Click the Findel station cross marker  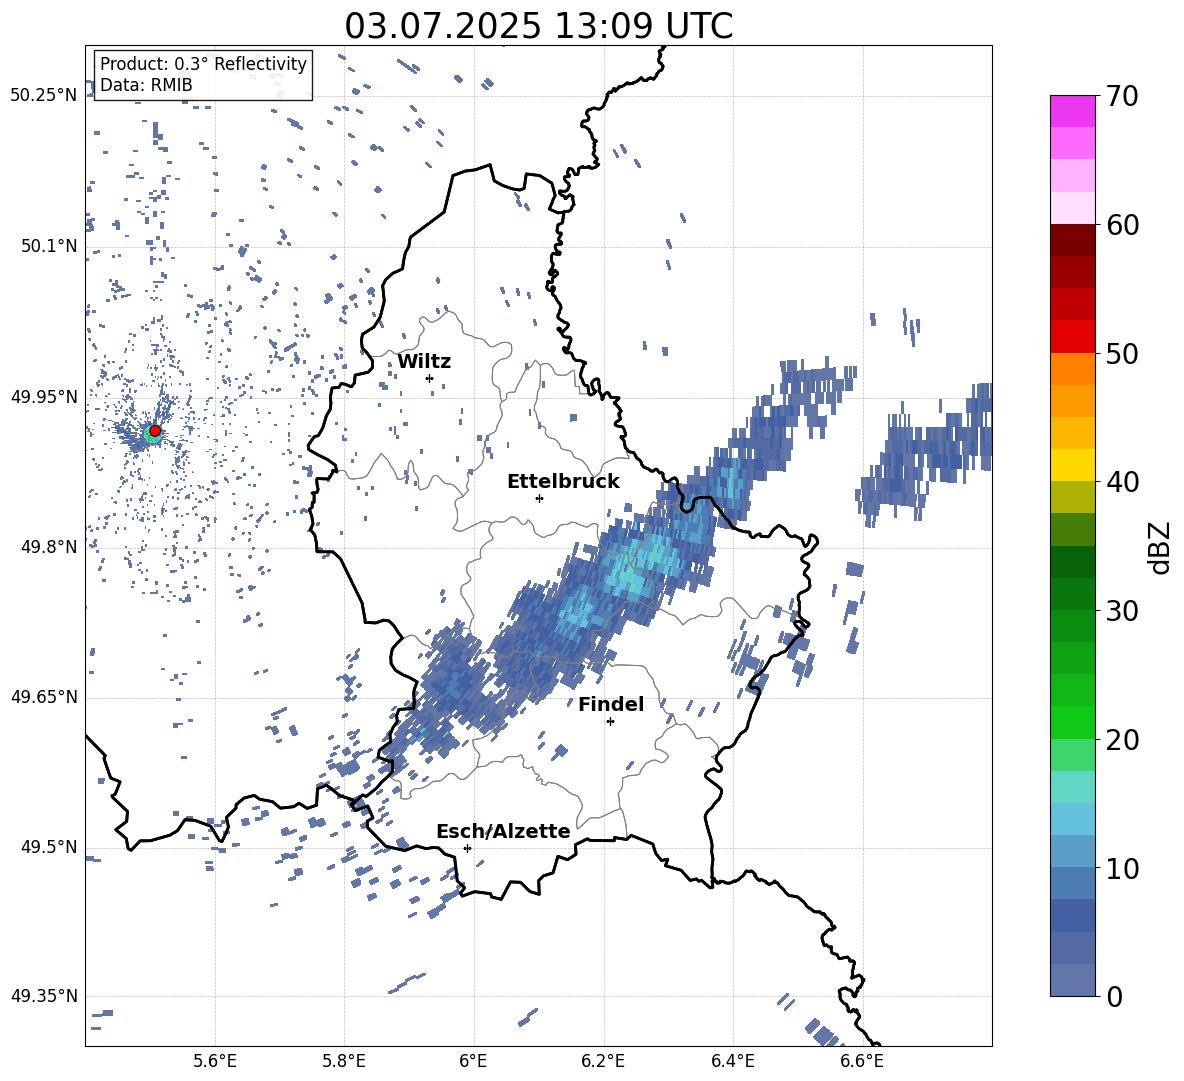click(611, 722)
